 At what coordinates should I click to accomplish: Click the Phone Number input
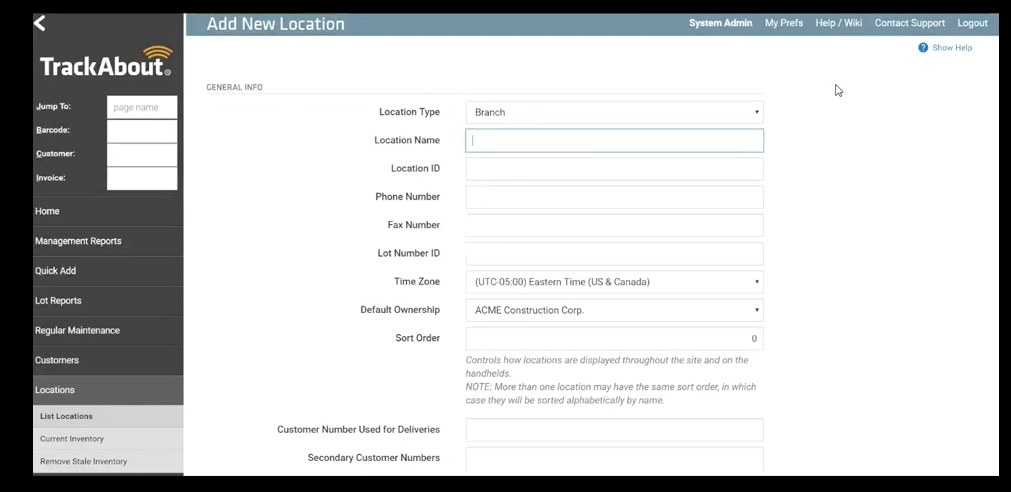pos(614,197)
